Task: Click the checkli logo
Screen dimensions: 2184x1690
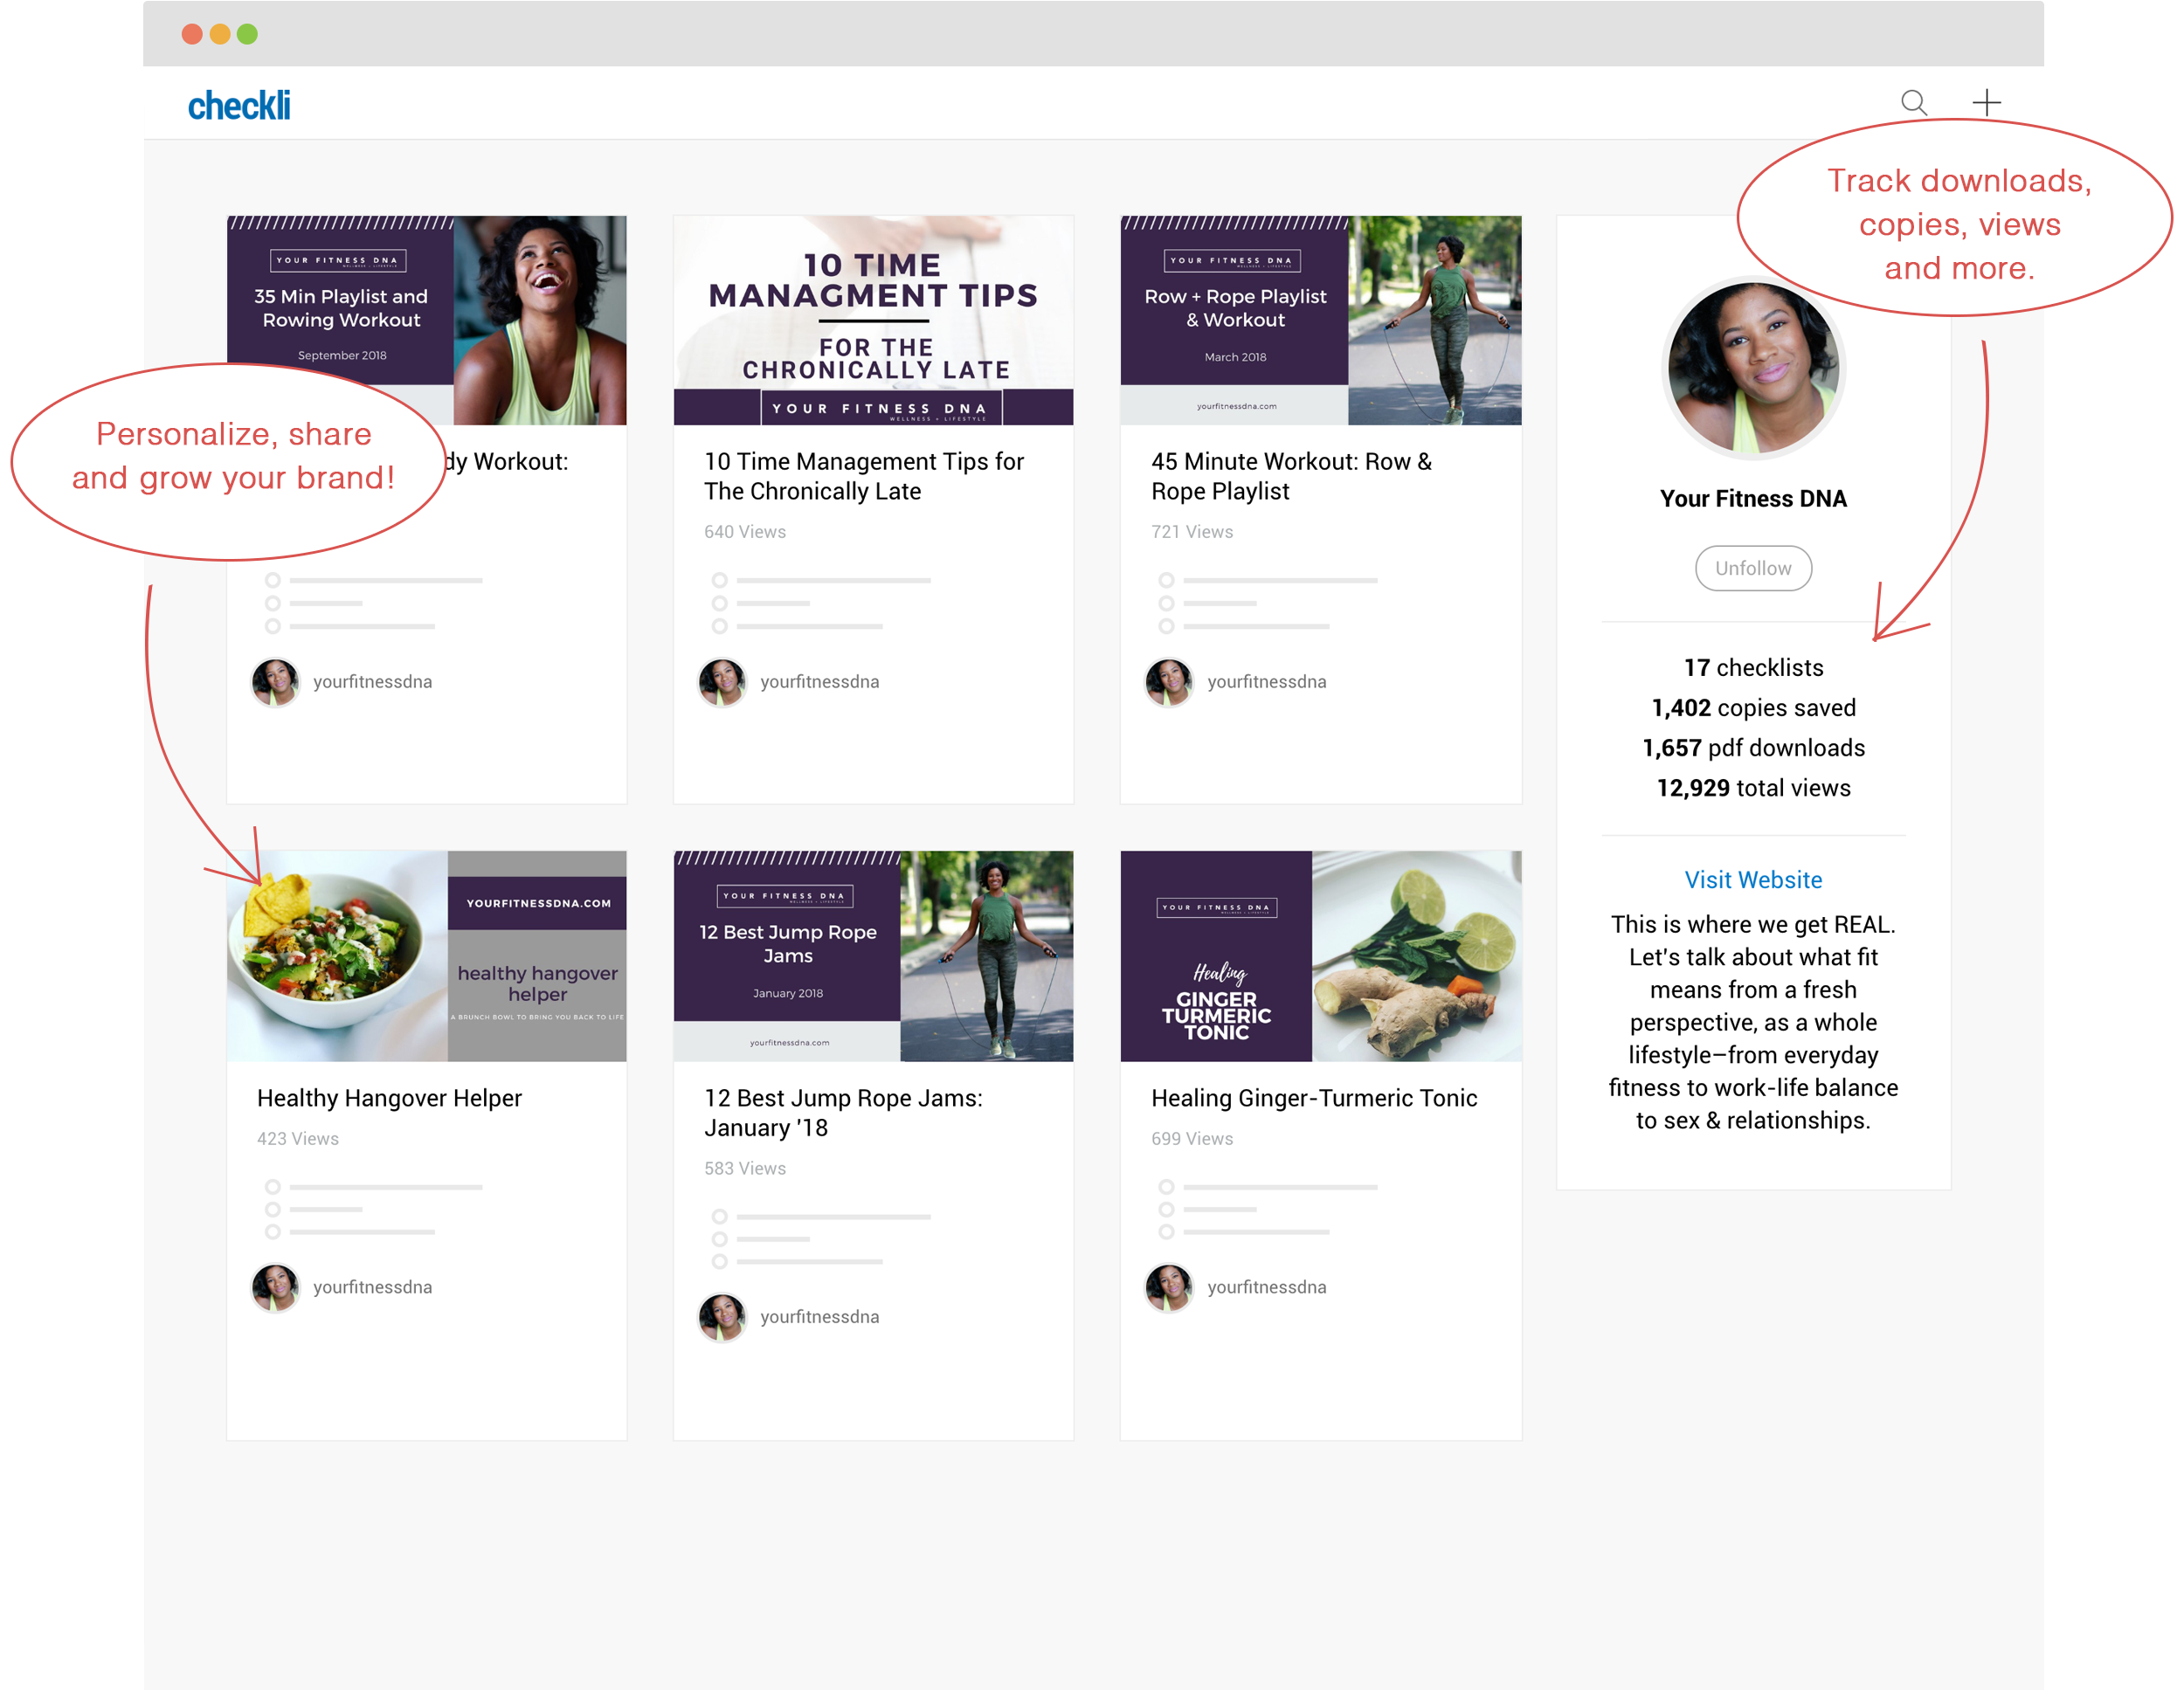Action: pos(239,106)
